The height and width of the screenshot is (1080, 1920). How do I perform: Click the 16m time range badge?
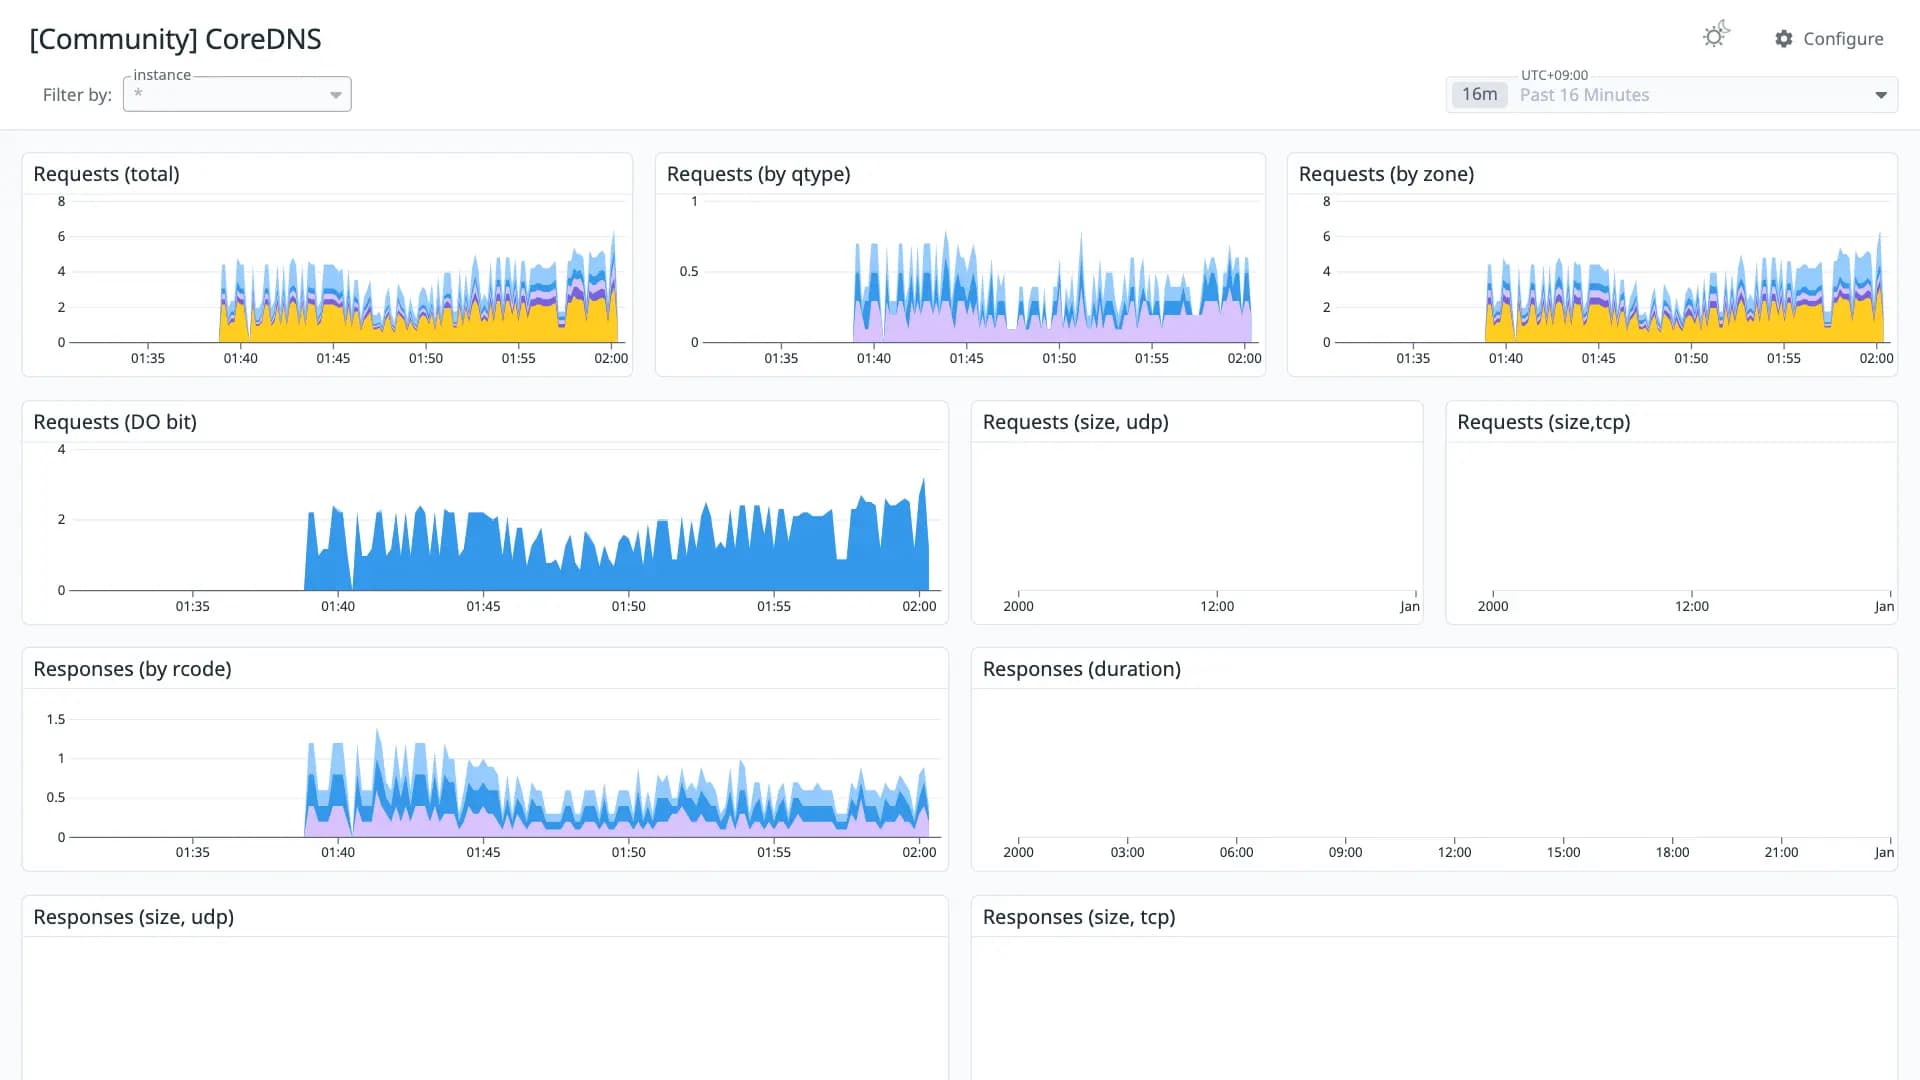[1479, 94]
